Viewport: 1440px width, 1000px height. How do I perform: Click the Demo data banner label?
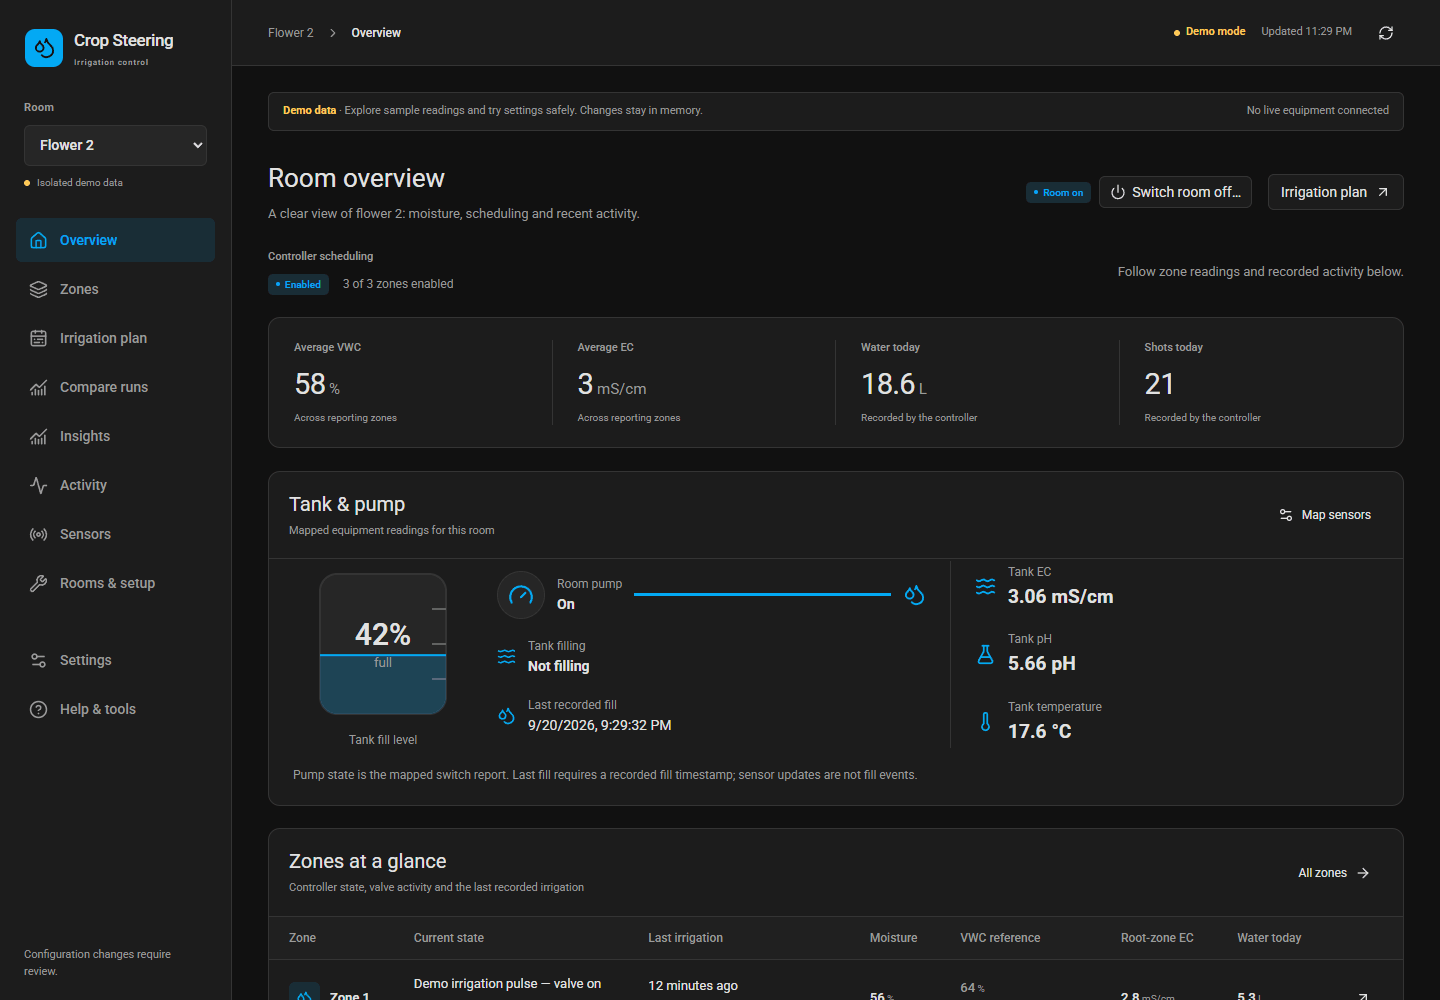pyautogui.click(x=309, y=111)
